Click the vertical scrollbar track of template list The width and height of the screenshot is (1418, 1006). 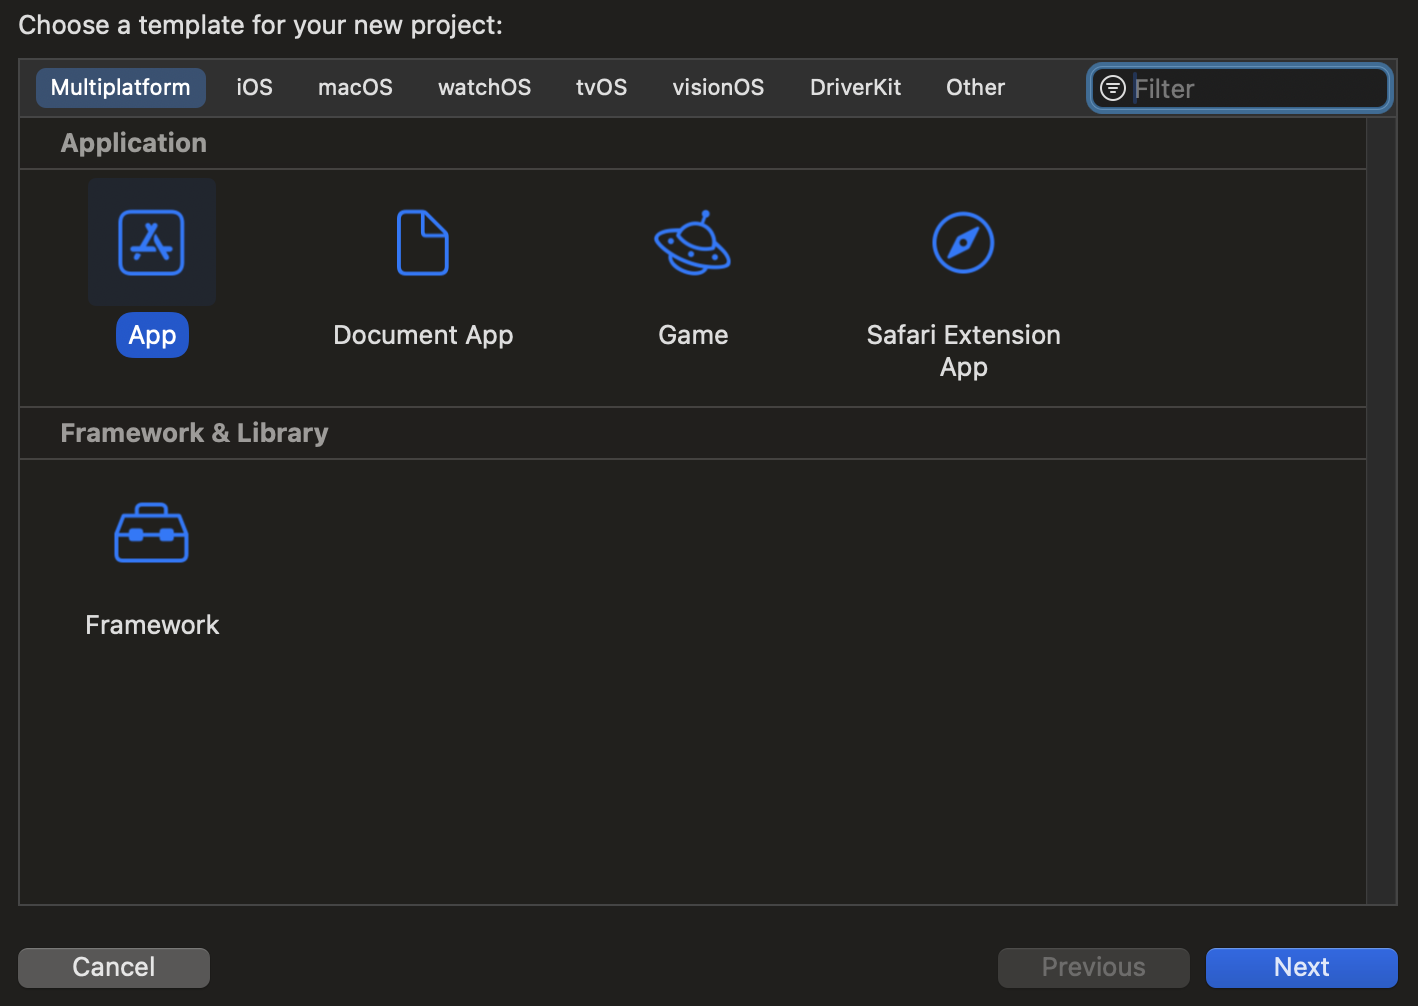click(x=1381, y=510)
